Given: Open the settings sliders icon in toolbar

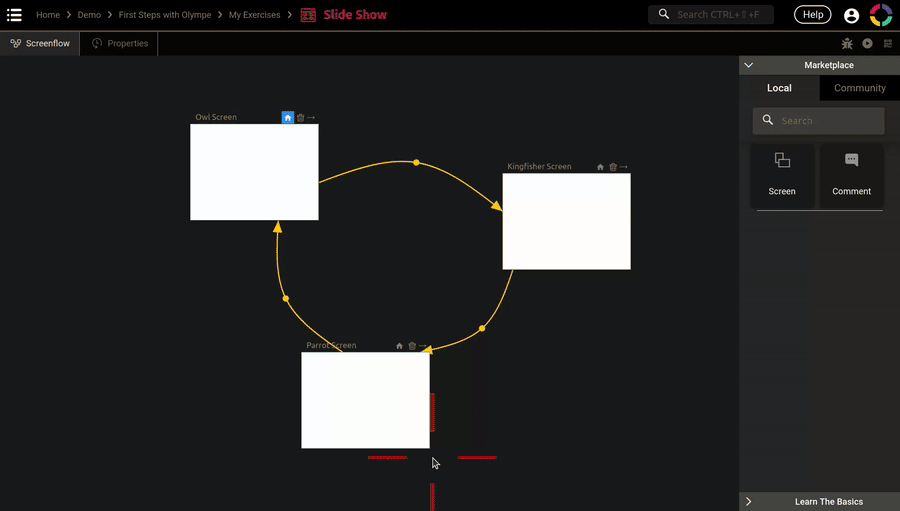Looking at the screenshot, I should pyautogui.click(x=888, y=44).
